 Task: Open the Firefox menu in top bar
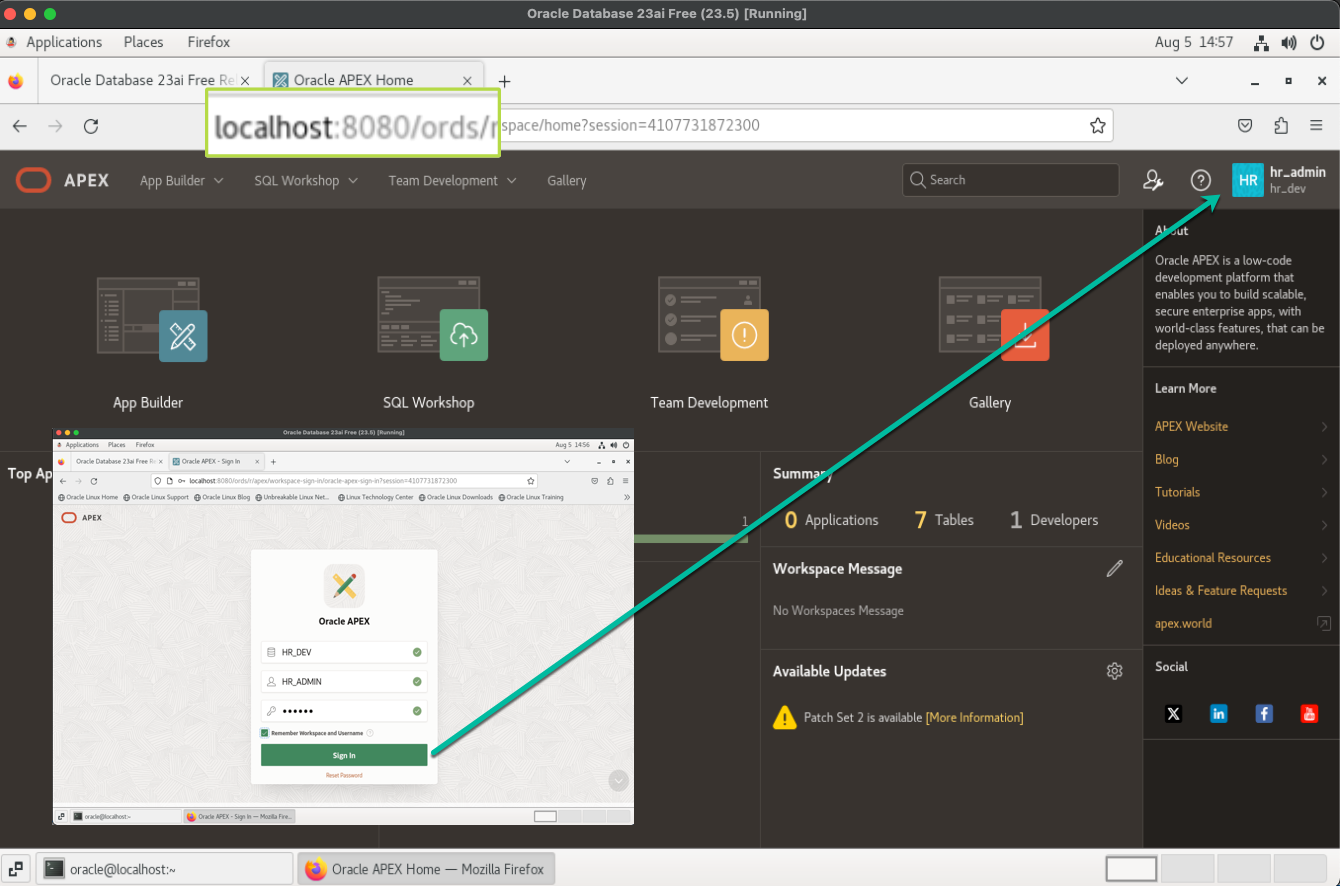click(209, 42)
